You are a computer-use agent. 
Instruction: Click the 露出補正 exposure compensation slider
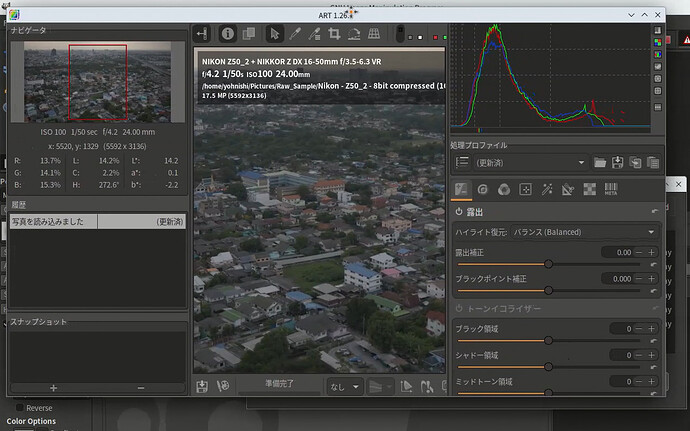[548, 264]
